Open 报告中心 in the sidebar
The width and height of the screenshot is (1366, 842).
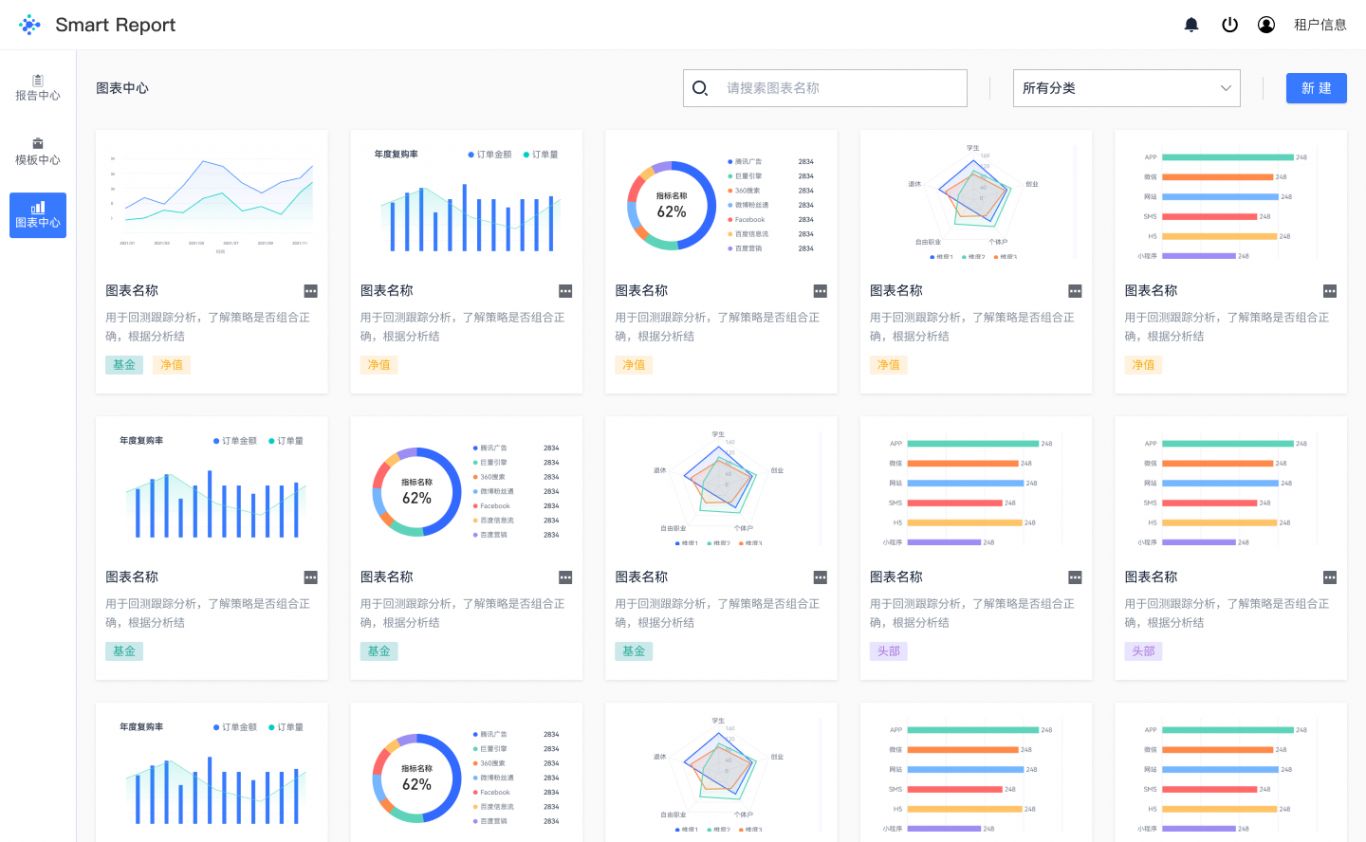pos(38,88)
